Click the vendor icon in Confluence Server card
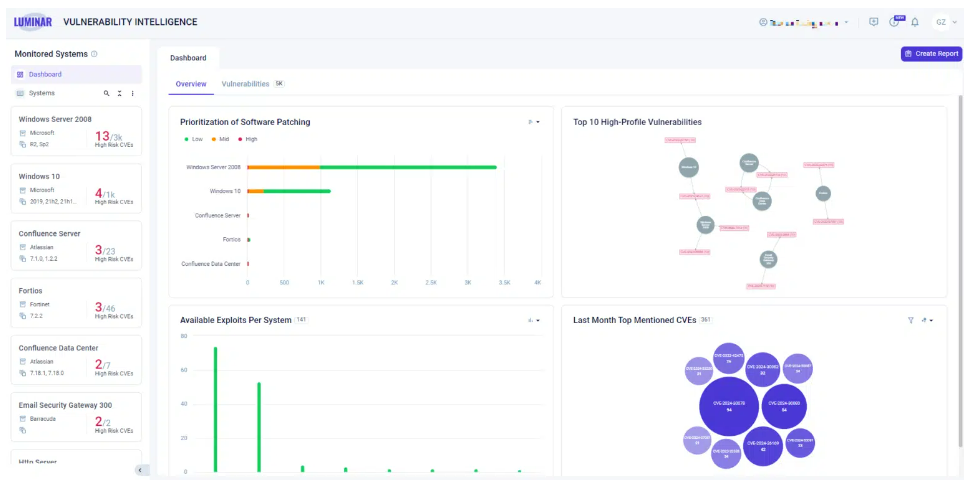Image resolution: width=977 pixels, height=492 pixels. point(22,247)
